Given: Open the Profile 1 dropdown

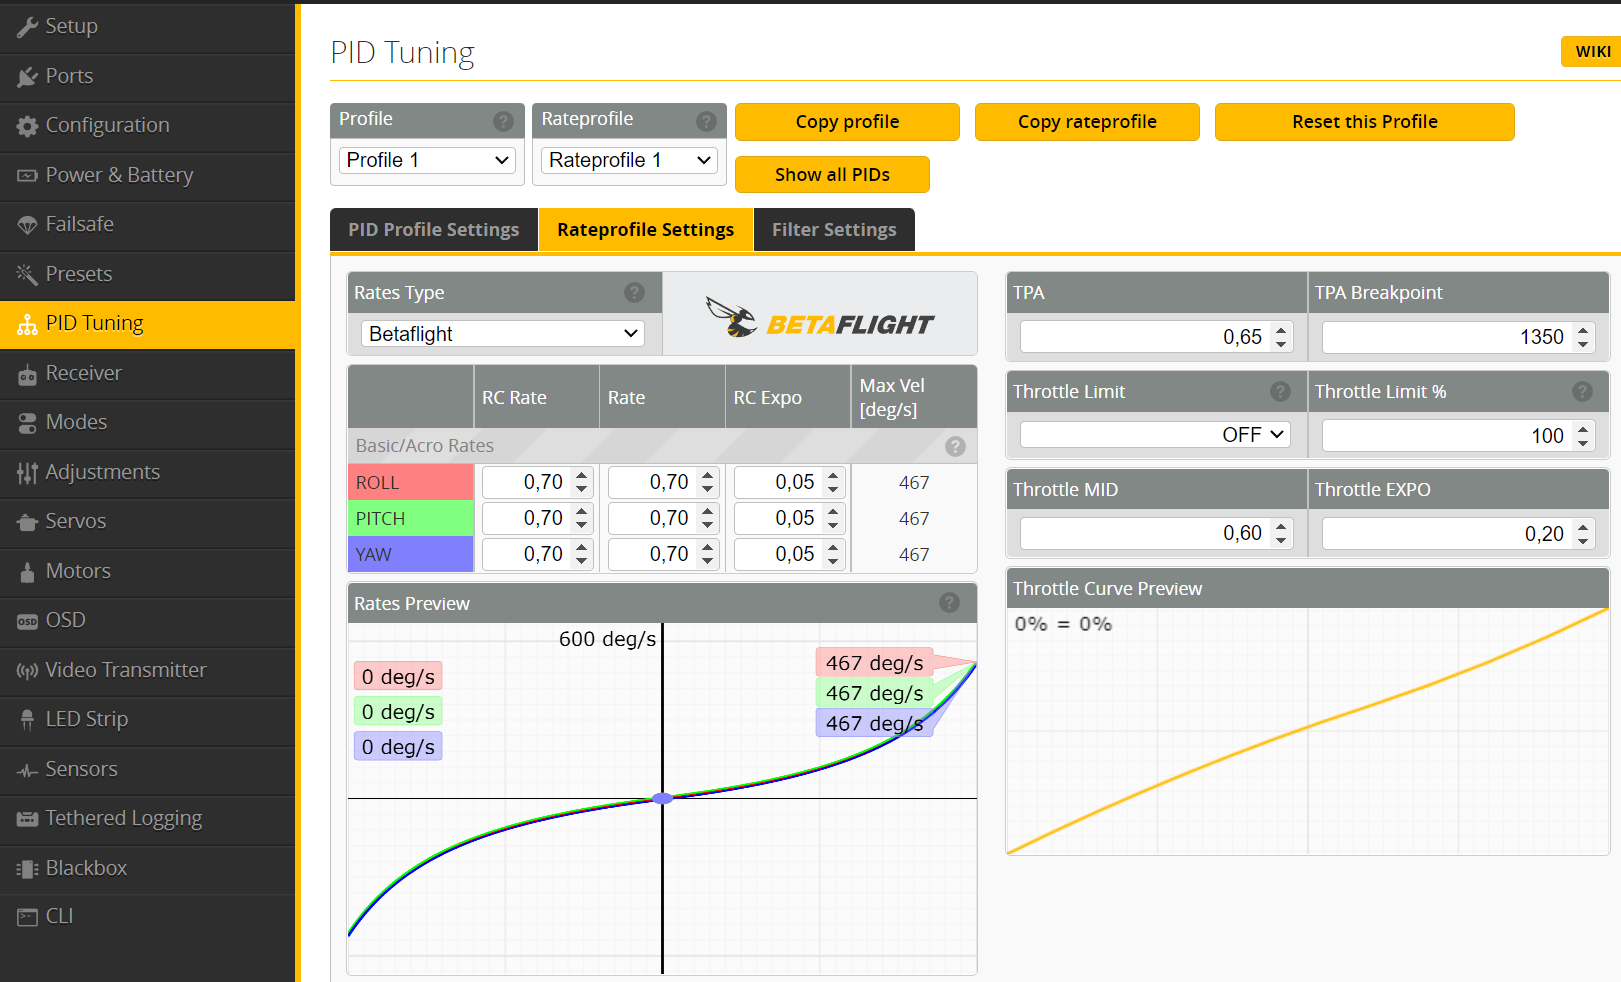Looking at the screenshot, I should click(x=427, y=161).
